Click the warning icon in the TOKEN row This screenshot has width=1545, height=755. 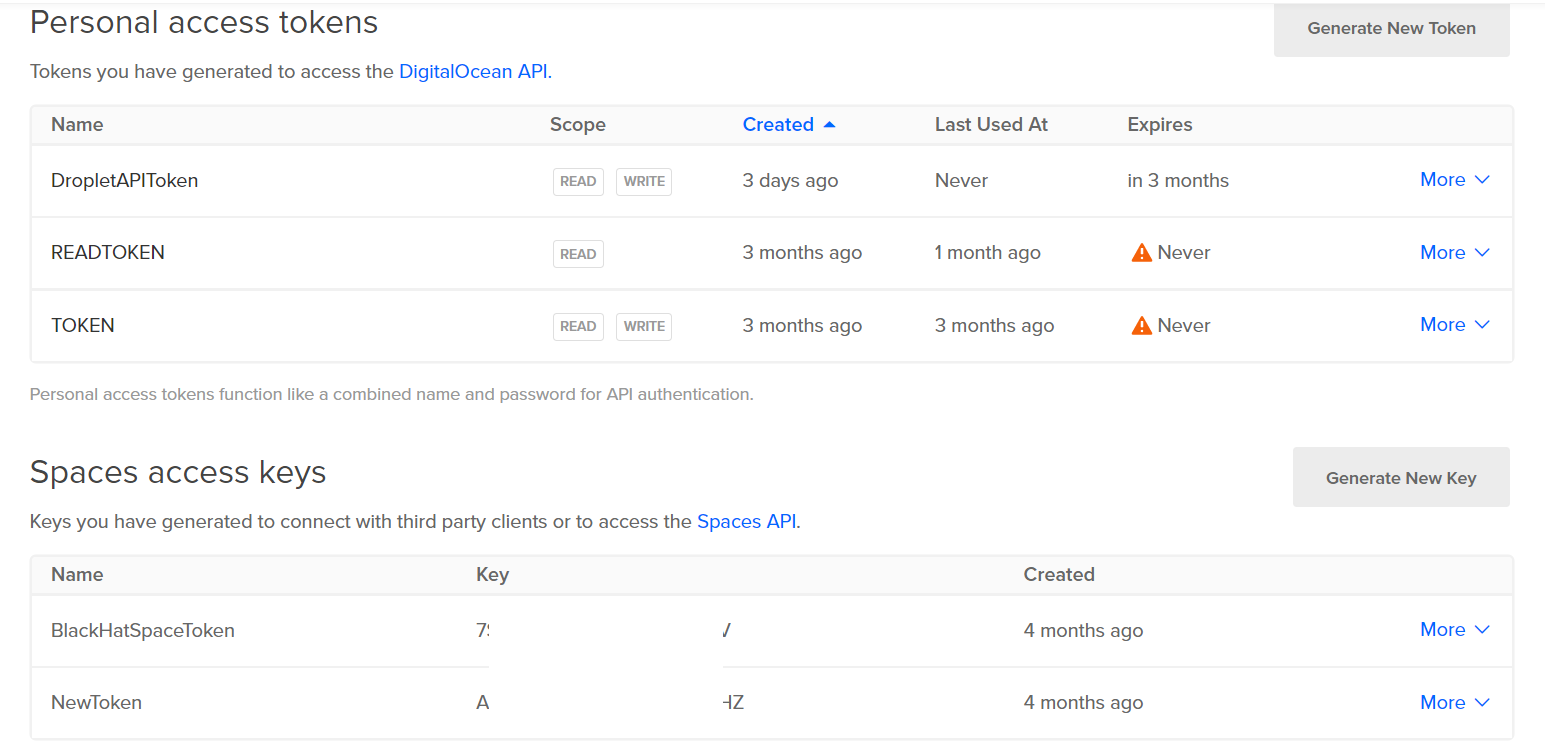(1141, 326)
